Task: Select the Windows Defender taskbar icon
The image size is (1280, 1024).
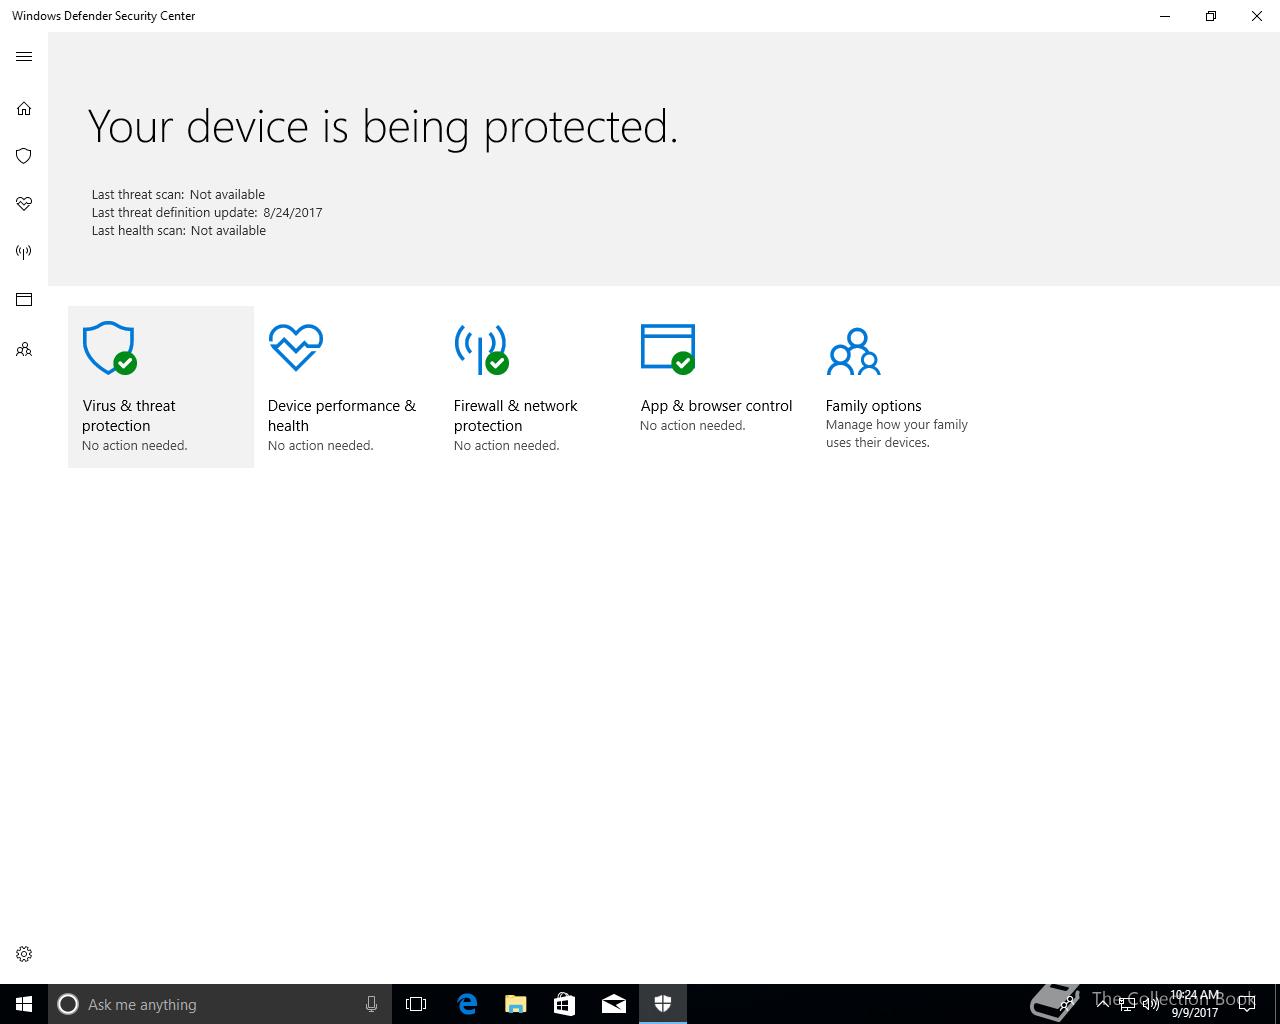Action: coord(663,1004)
